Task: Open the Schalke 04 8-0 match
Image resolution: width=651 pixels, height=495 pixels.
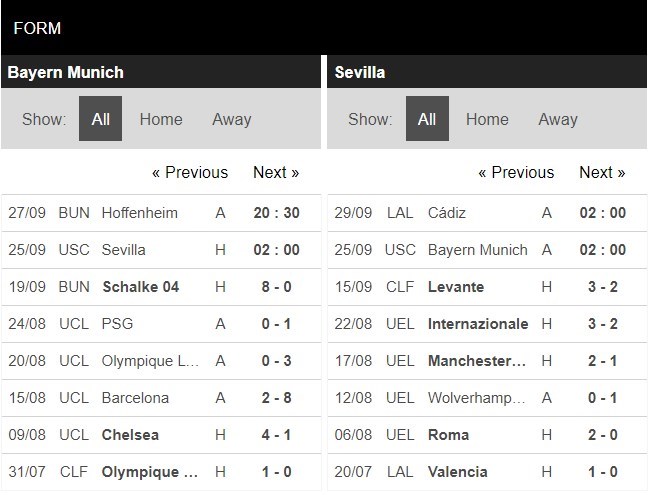Action: 141,287
